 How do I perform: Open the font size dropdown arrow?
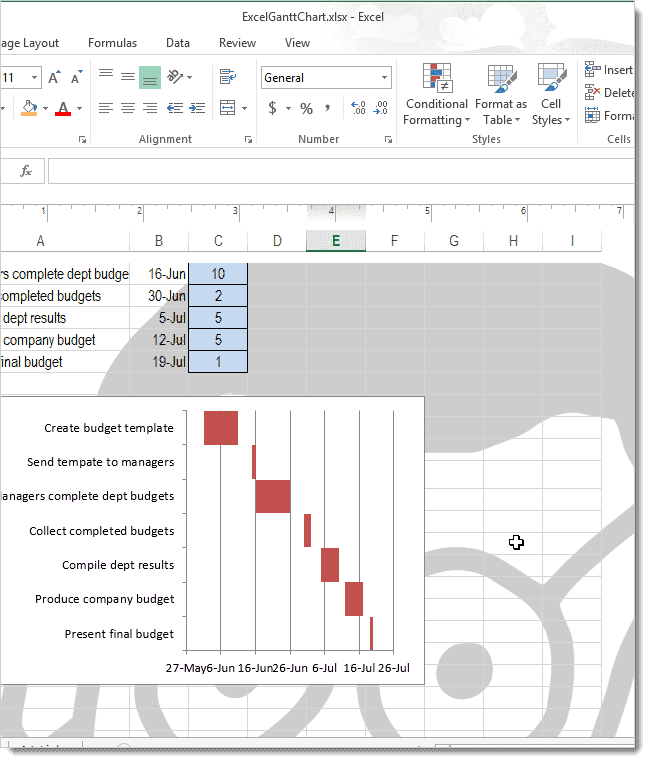(x=34, y=78)
